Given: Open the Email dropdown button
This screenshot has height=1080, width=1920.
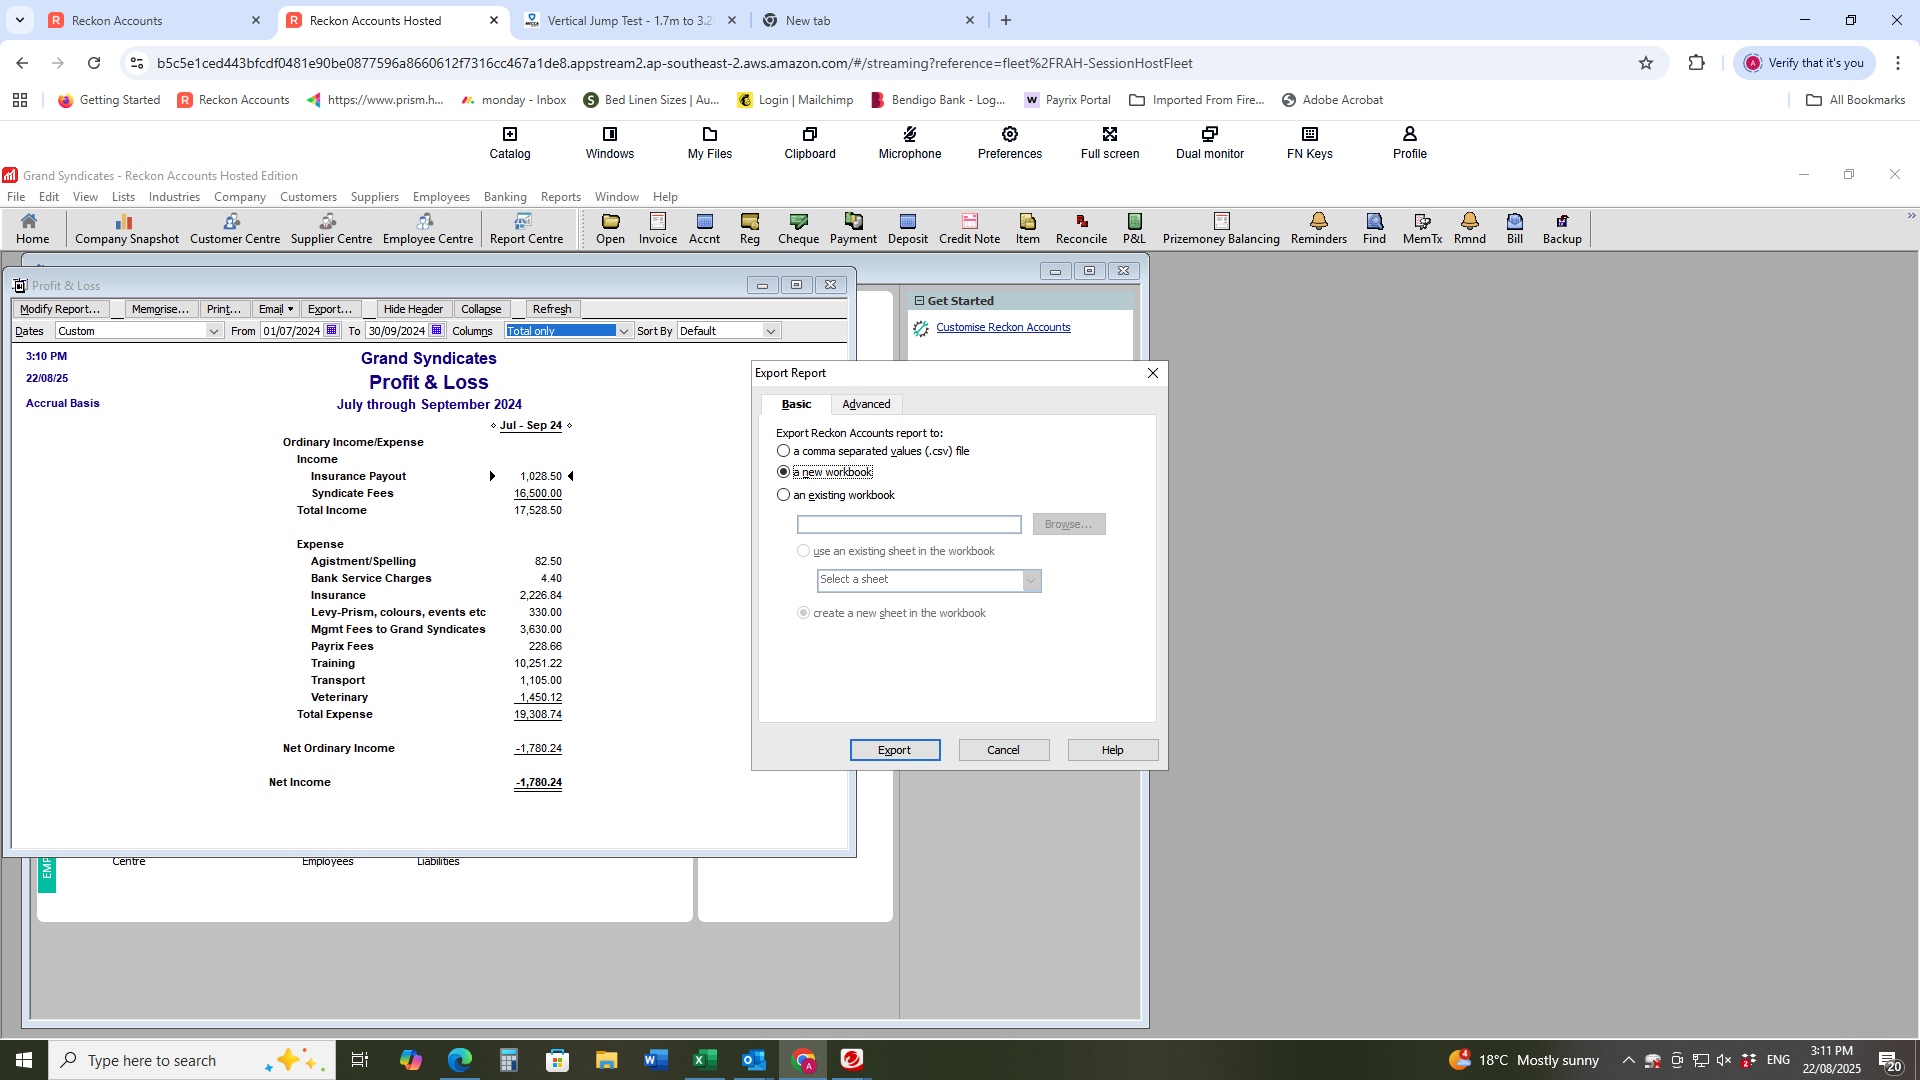Looking at the screenshot, I should pos(274,309).
